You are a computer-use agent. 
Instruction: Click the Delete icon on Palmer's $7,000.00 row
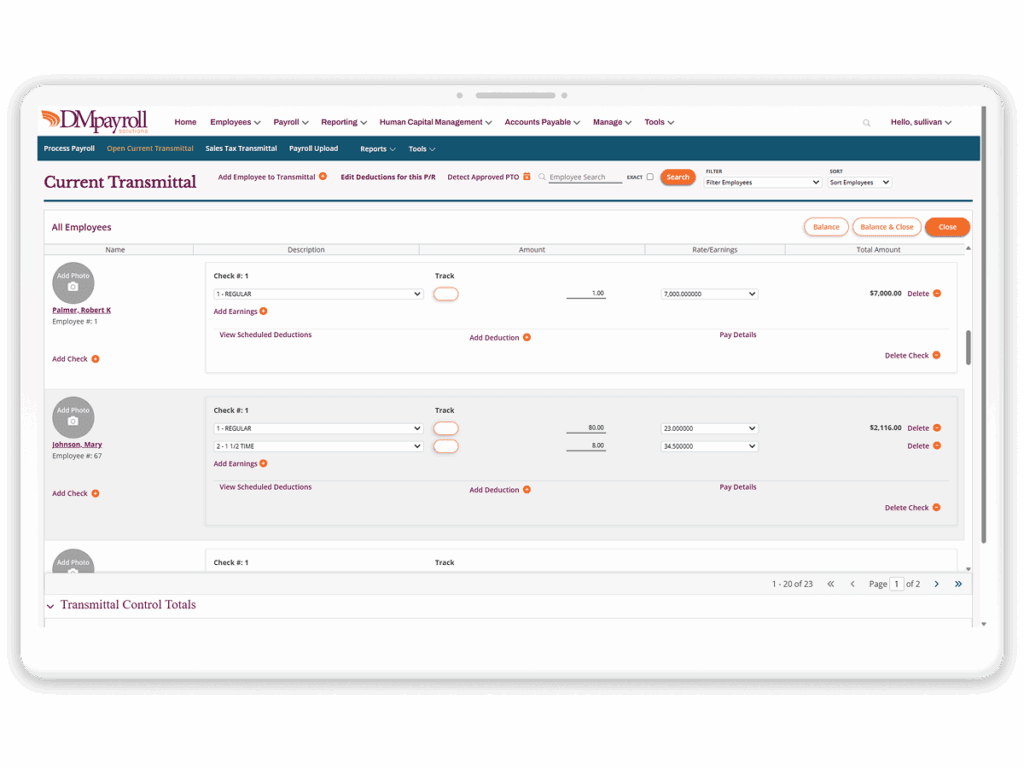click(x=937, y=294)
